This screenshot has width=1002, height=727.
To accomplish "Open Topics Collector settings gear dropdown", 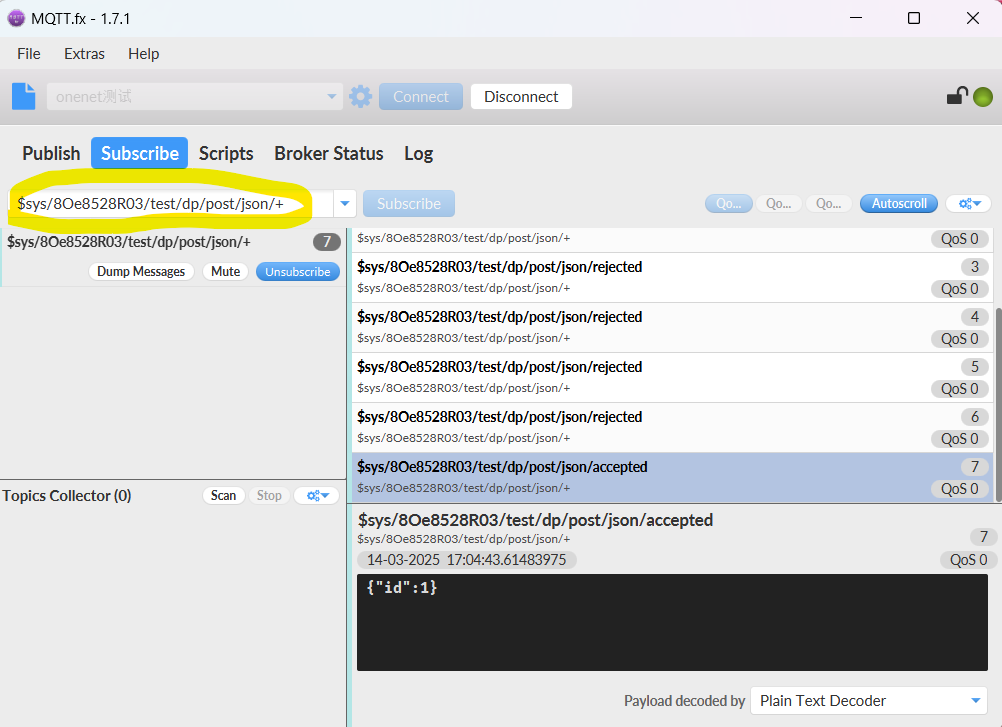I will pos(317,496).
